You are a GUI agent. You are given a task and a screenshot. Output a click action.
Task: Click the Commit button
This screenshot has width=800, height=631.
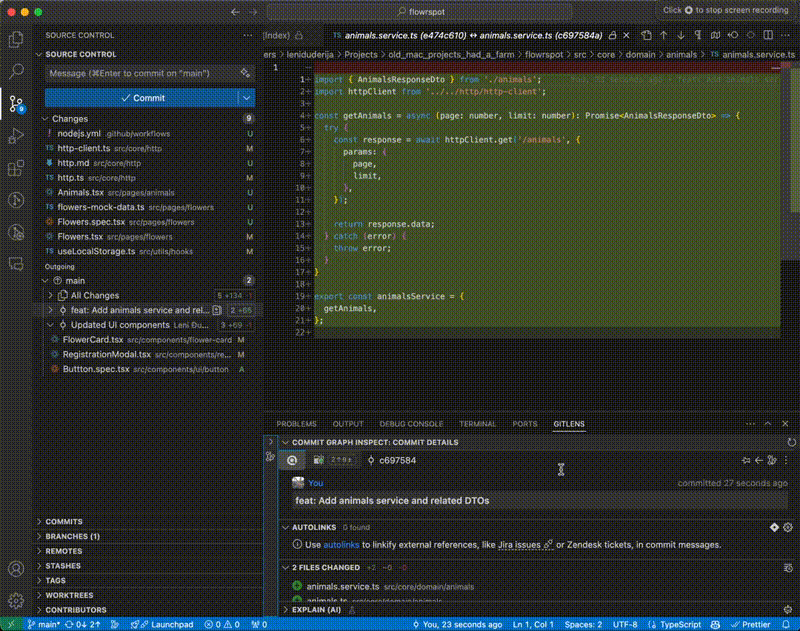[x=142, y=98]
